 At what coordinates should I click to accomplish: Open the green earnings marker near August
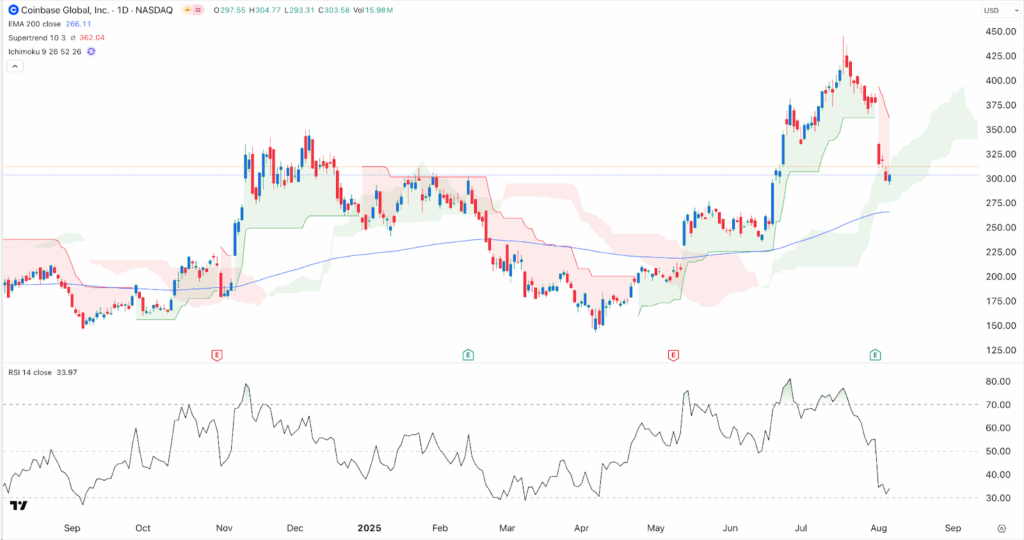click(875, 355)
